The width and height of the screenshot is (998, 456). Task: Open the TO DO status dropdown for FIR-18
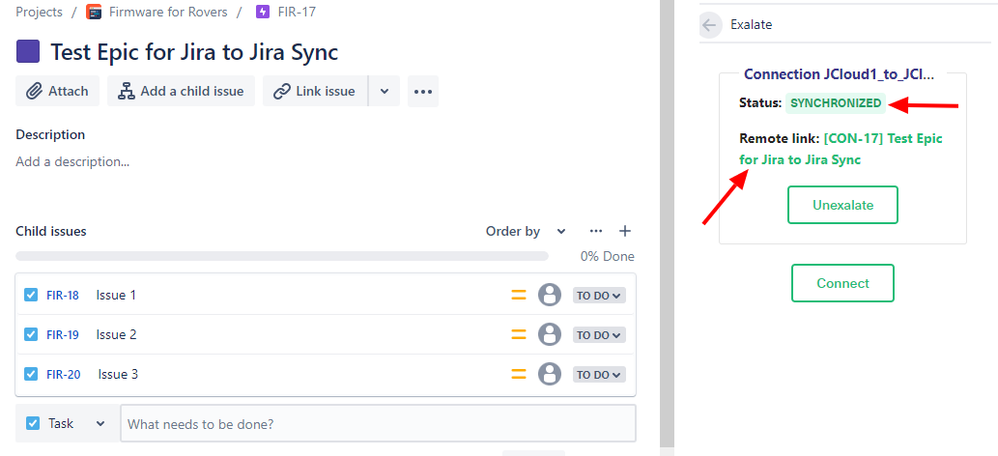point(599,296)
